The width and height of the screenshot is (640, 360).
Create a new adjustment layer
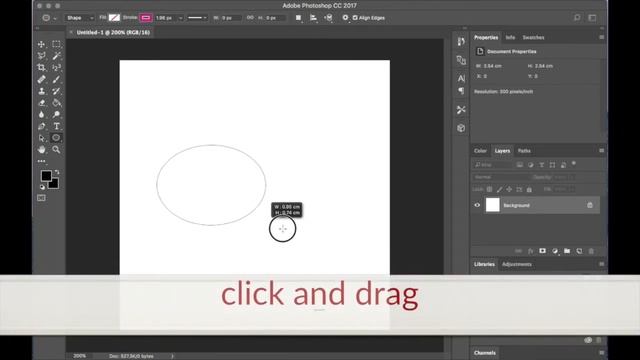[x=555, y=251]
